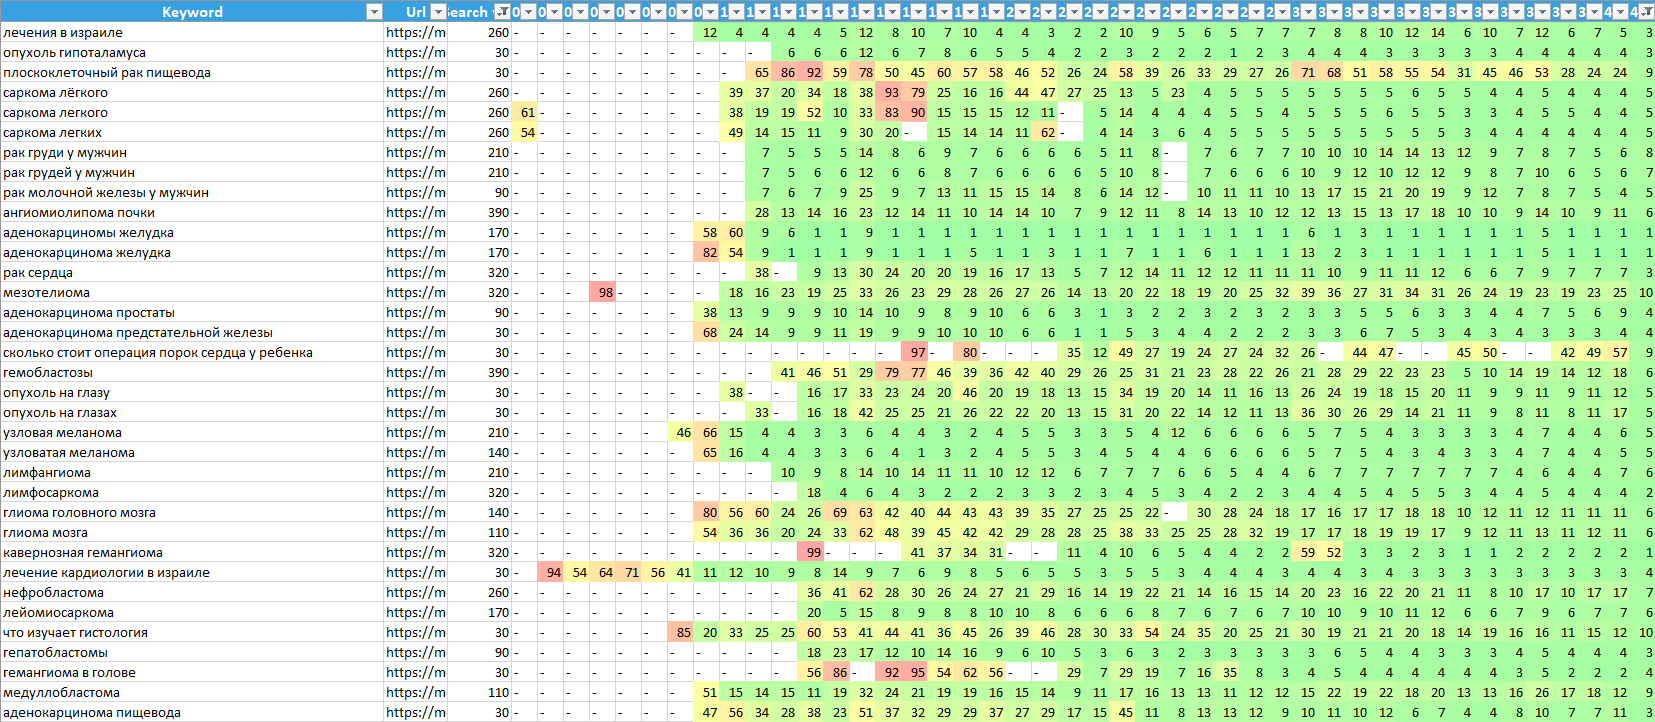Open the Url column filter dropdown
Viewport: 1655px width, 722px height.
coord(437,12)
